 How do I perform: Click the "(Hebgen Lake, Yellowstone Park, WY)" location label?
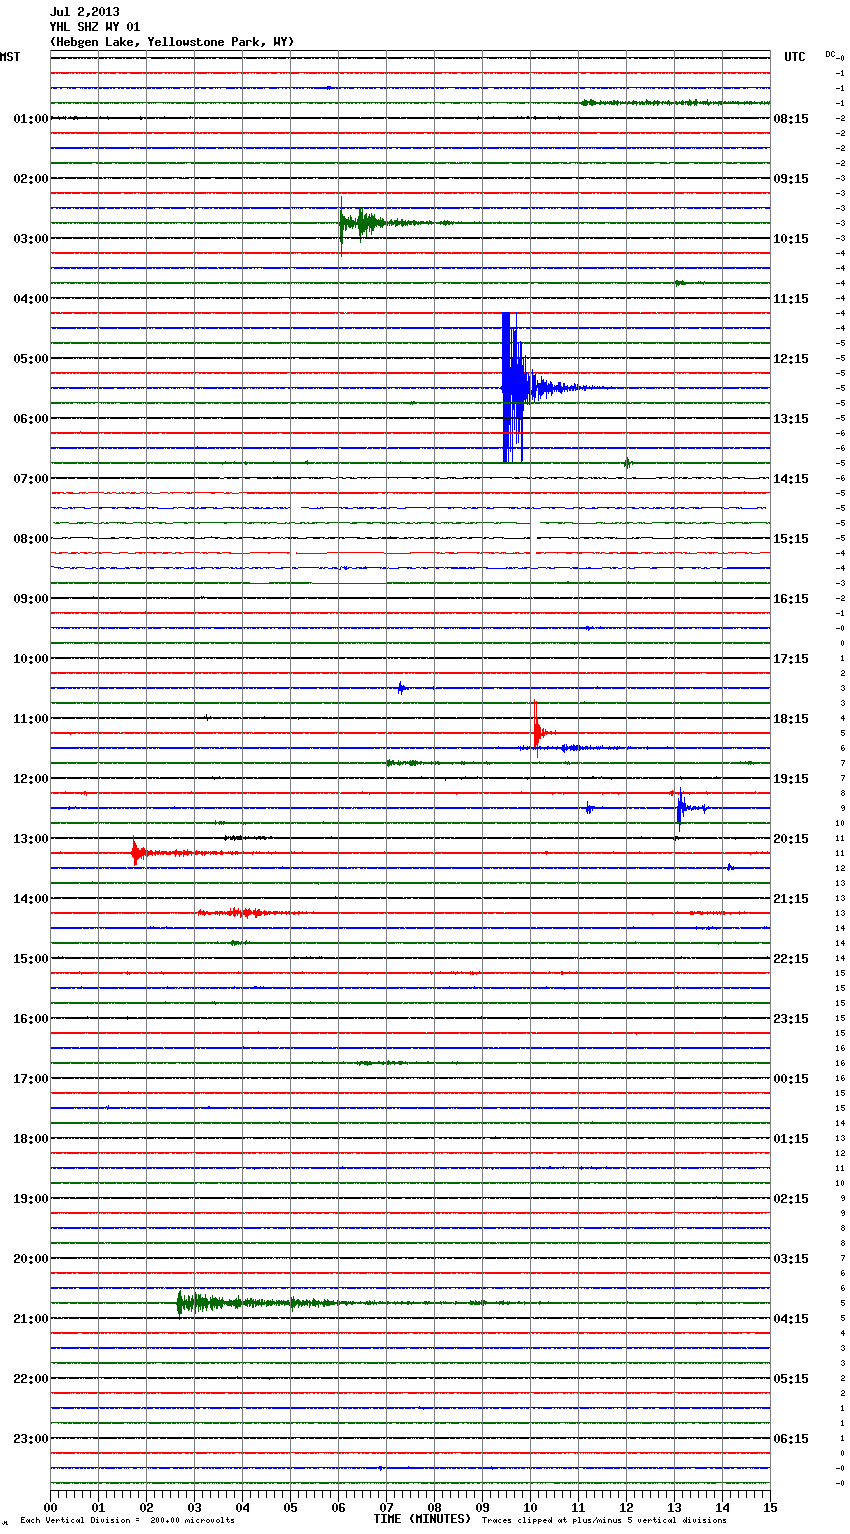[172, 42]
